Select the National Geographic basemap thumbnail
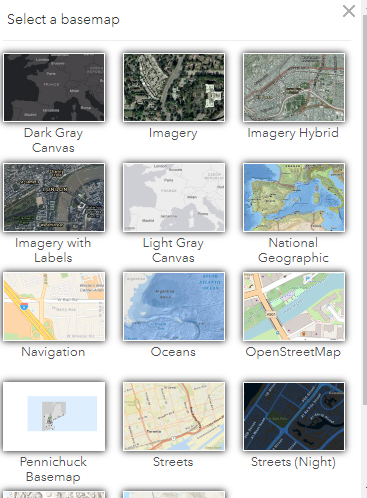Screen dimensions: 367x498 point(294,197)
